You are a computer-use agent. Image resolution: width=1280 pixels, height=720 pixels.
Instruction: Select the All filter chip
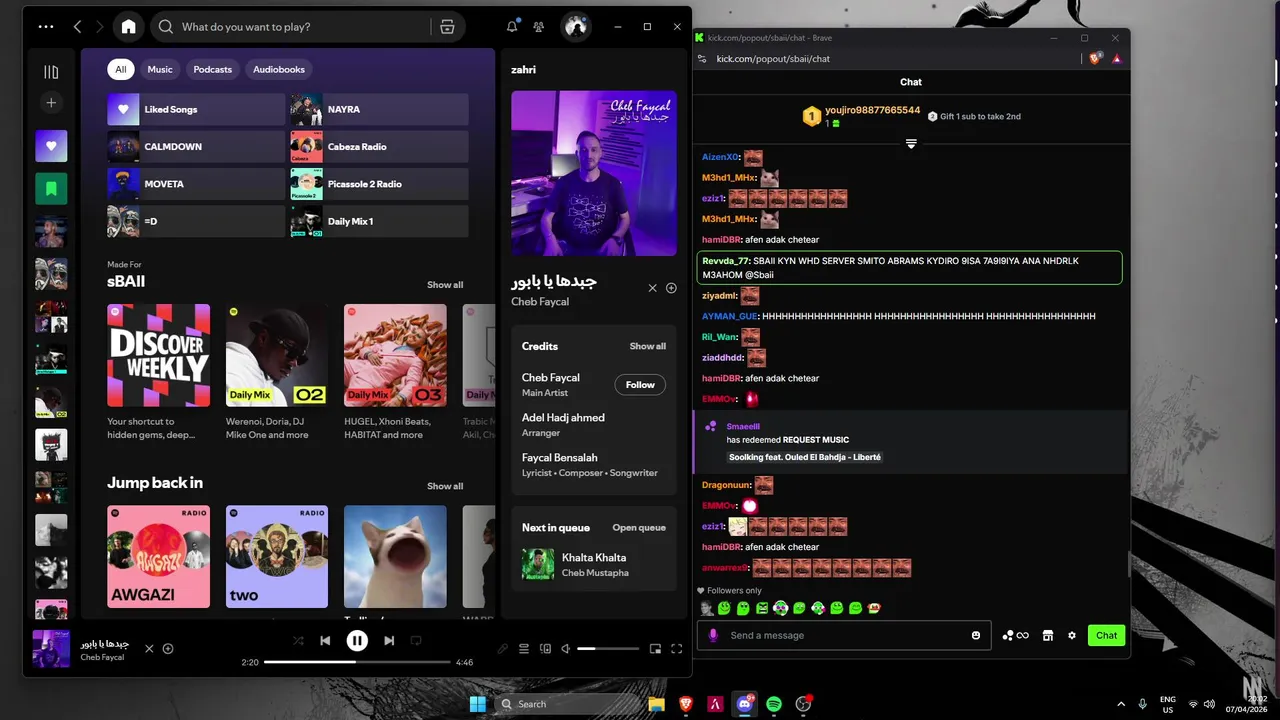[x=121, y=69]
